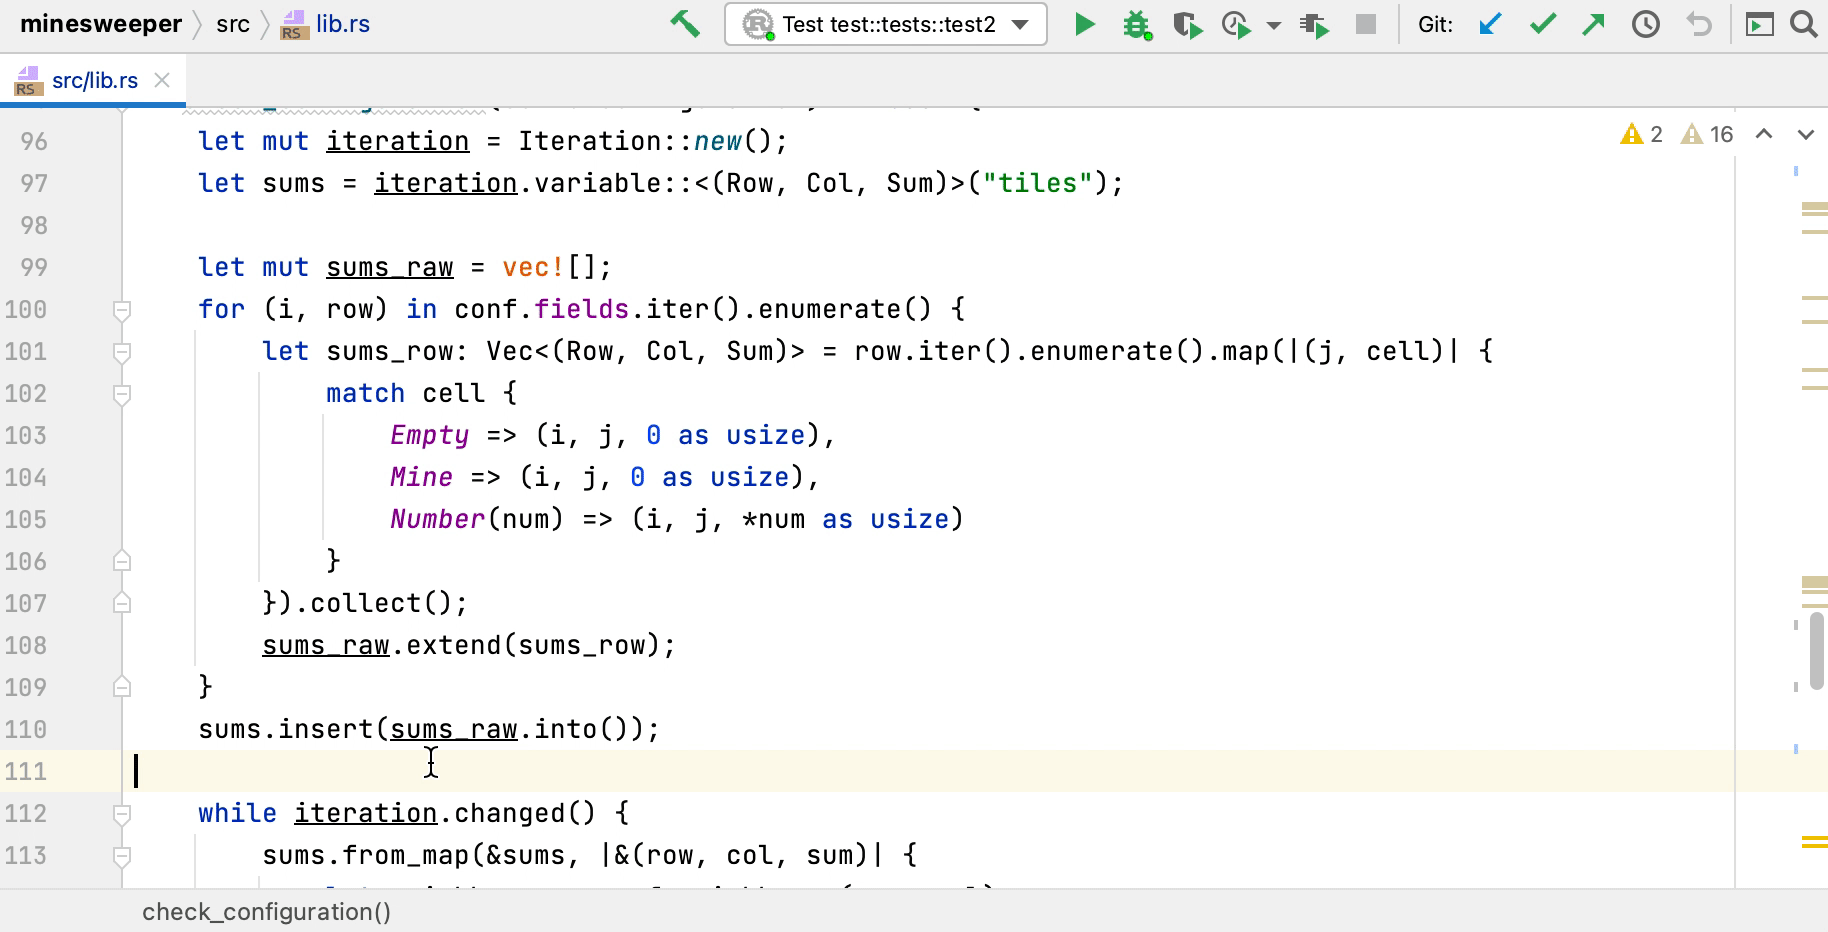Commit changes with Git checkmark
The width and height of the screenshot is (1828, 932).
1543,24
